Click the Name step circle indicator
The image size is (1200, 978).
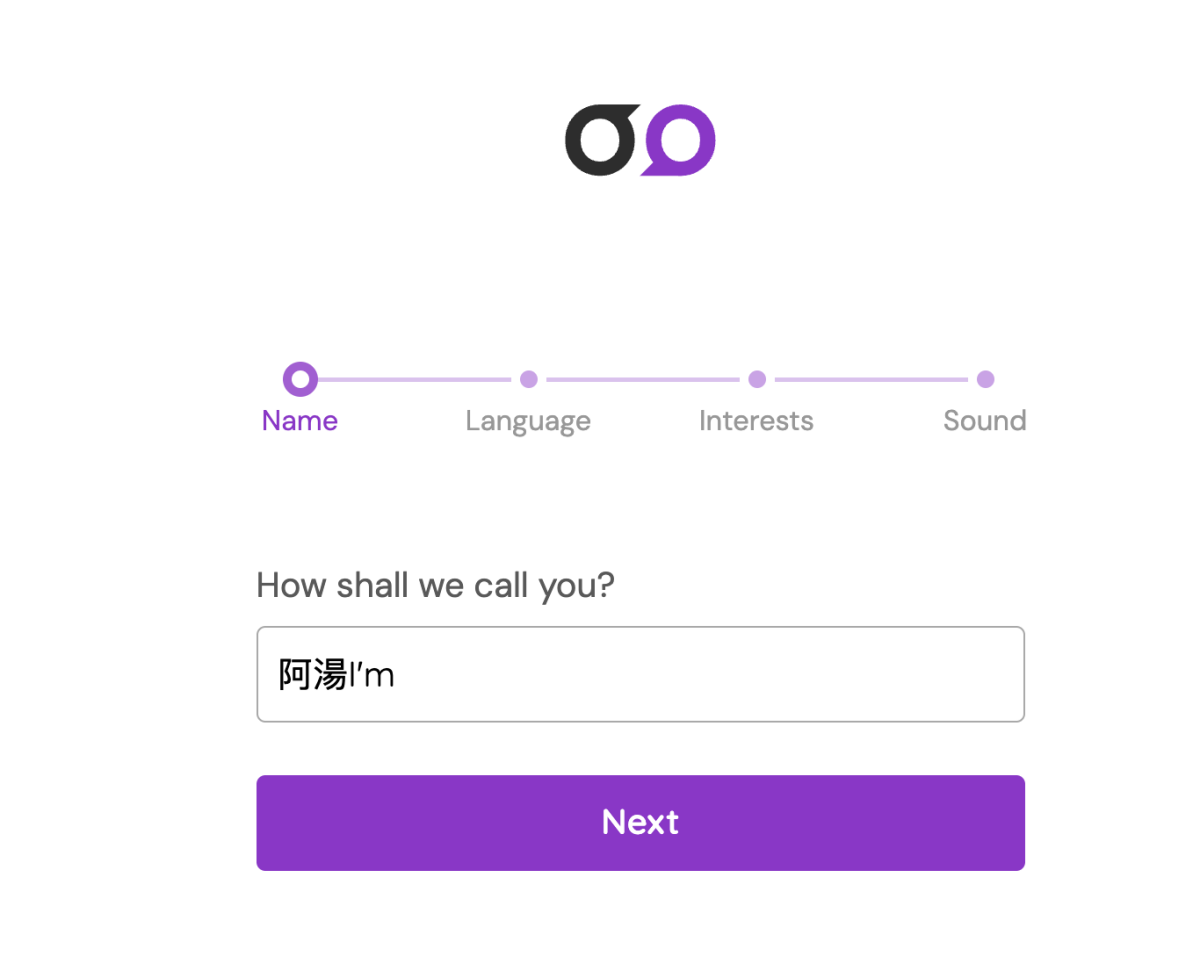click(x=300, y=379)
